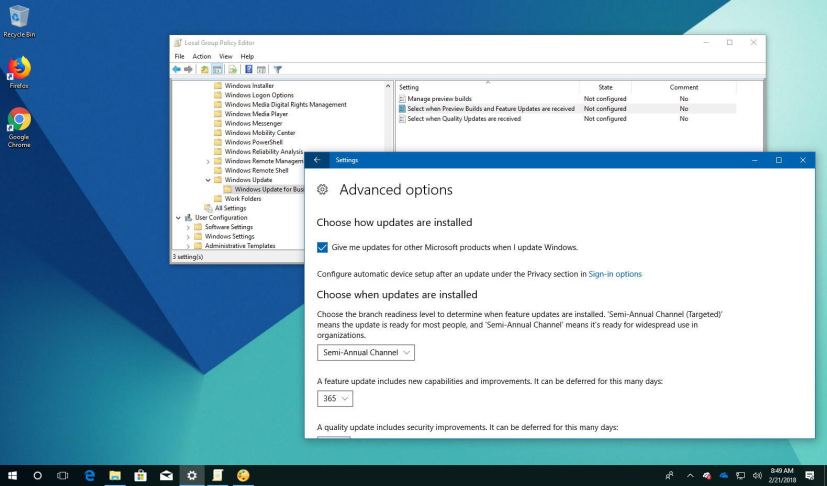Viewport: 827px width, 486px height.
Task: Expand the Software Settings tree node
Action: 188,227
